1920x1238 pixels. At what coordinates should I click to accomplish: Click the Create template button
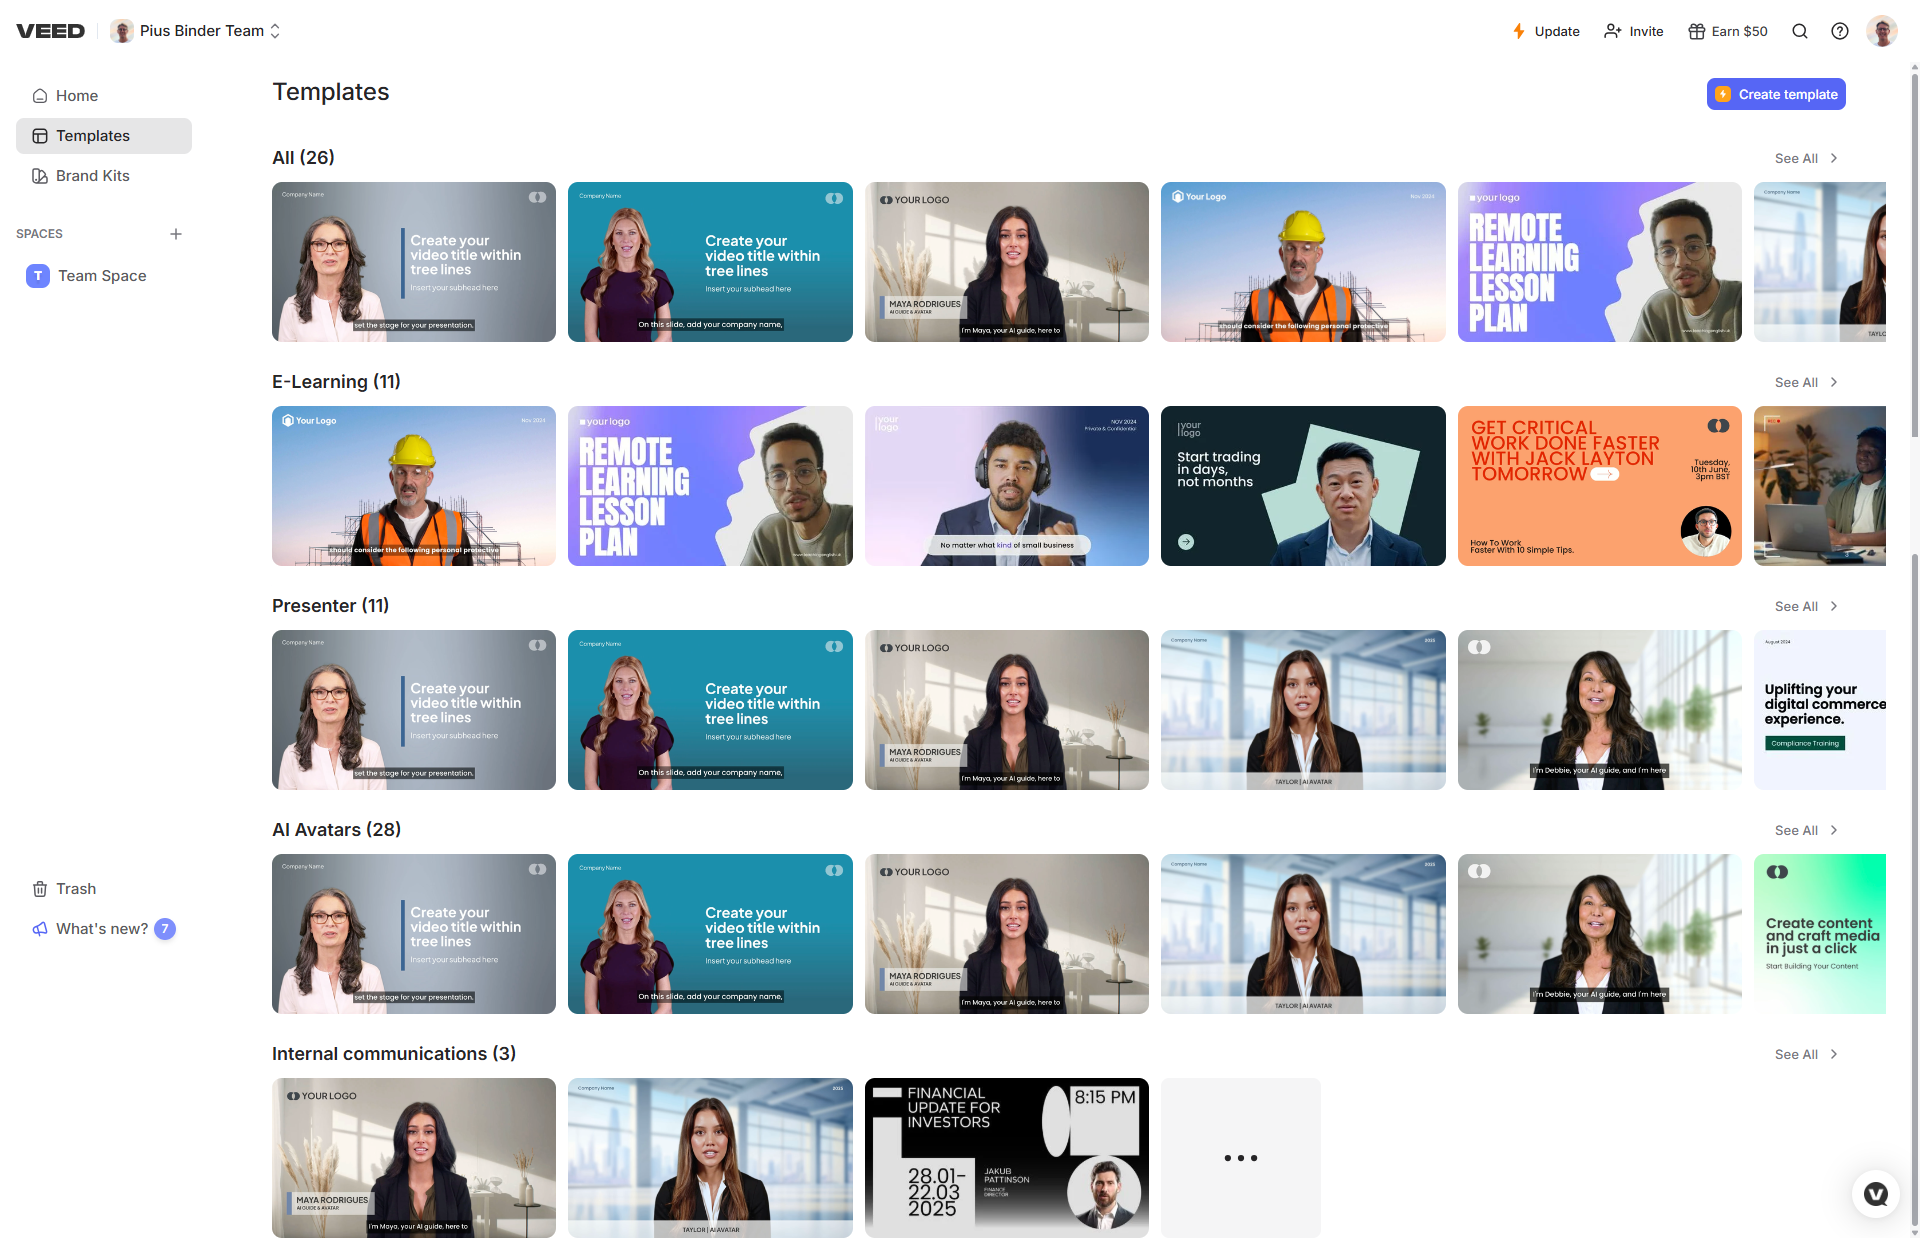click(1776, 94)
